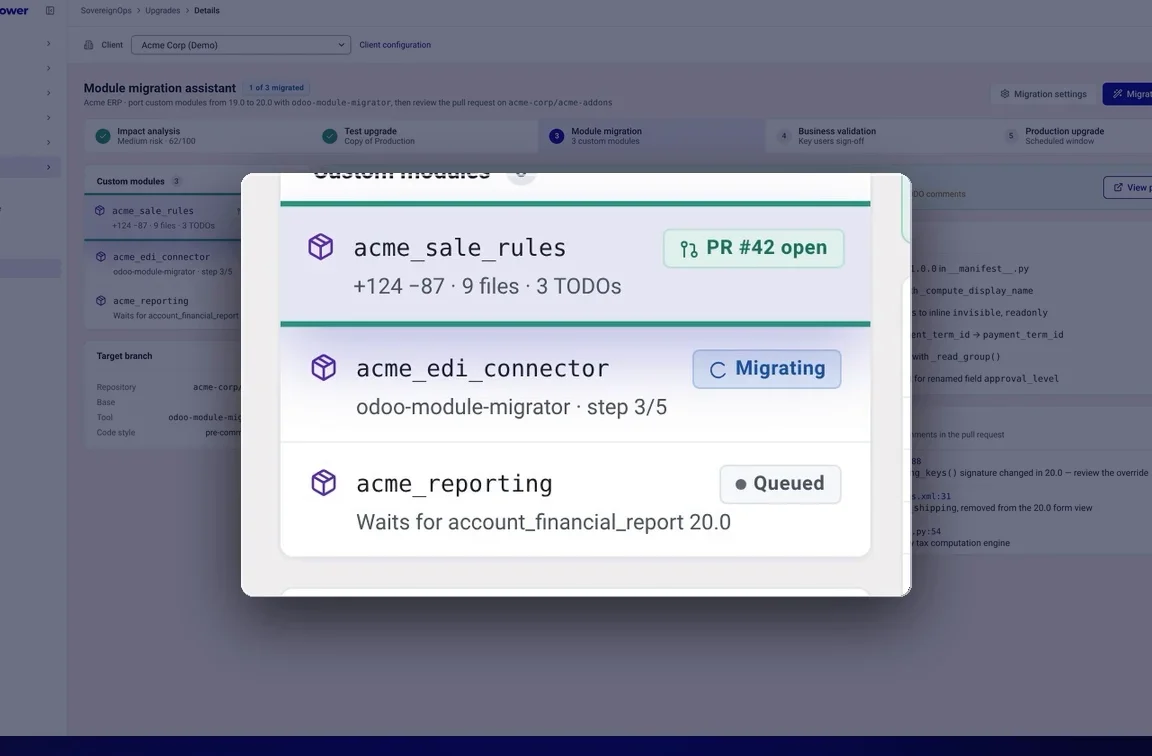Image resolution: width=1152 pixels, height=756 pixels.
Task: Click the magnified acme_edi_connector module name
Action: (x=483, y=369)
